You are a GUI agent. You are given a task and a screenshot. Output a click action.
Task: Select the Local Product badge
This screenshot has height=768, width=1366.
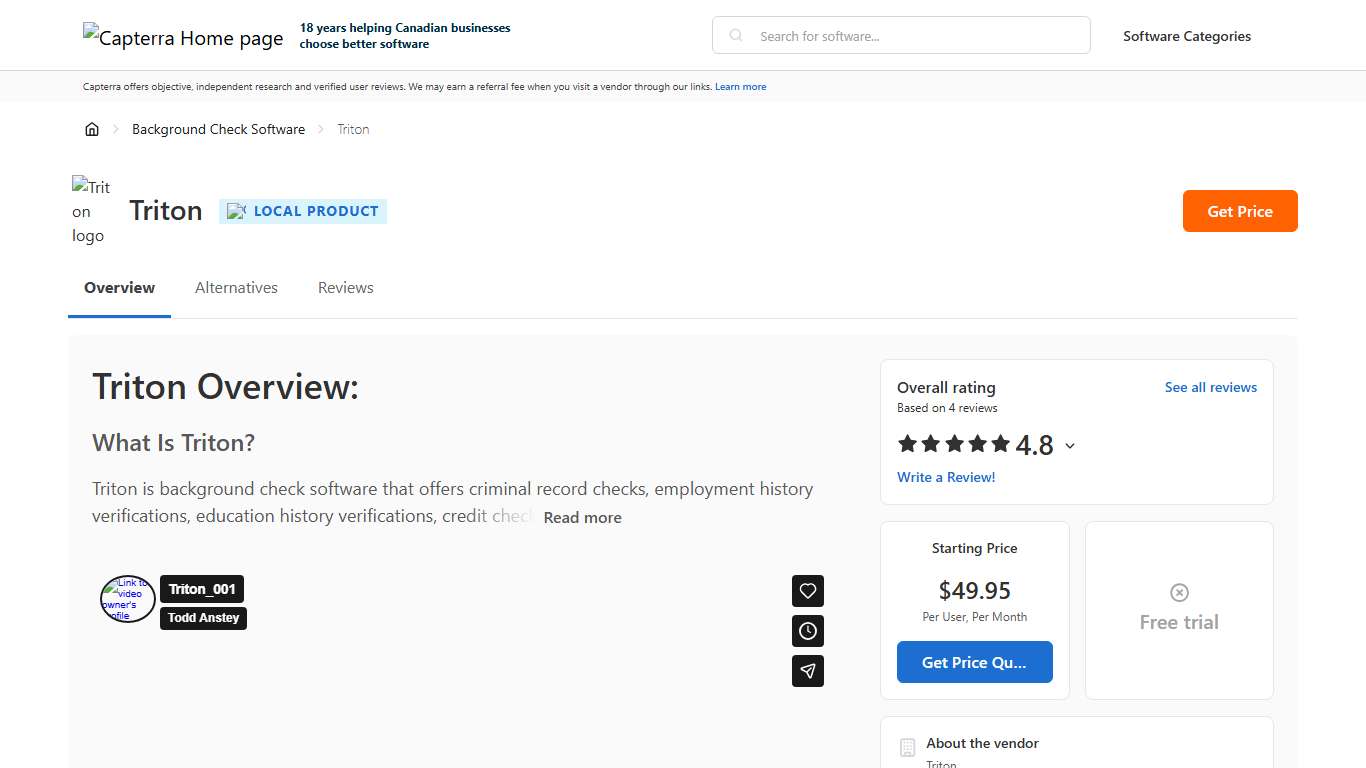[303, 211]
